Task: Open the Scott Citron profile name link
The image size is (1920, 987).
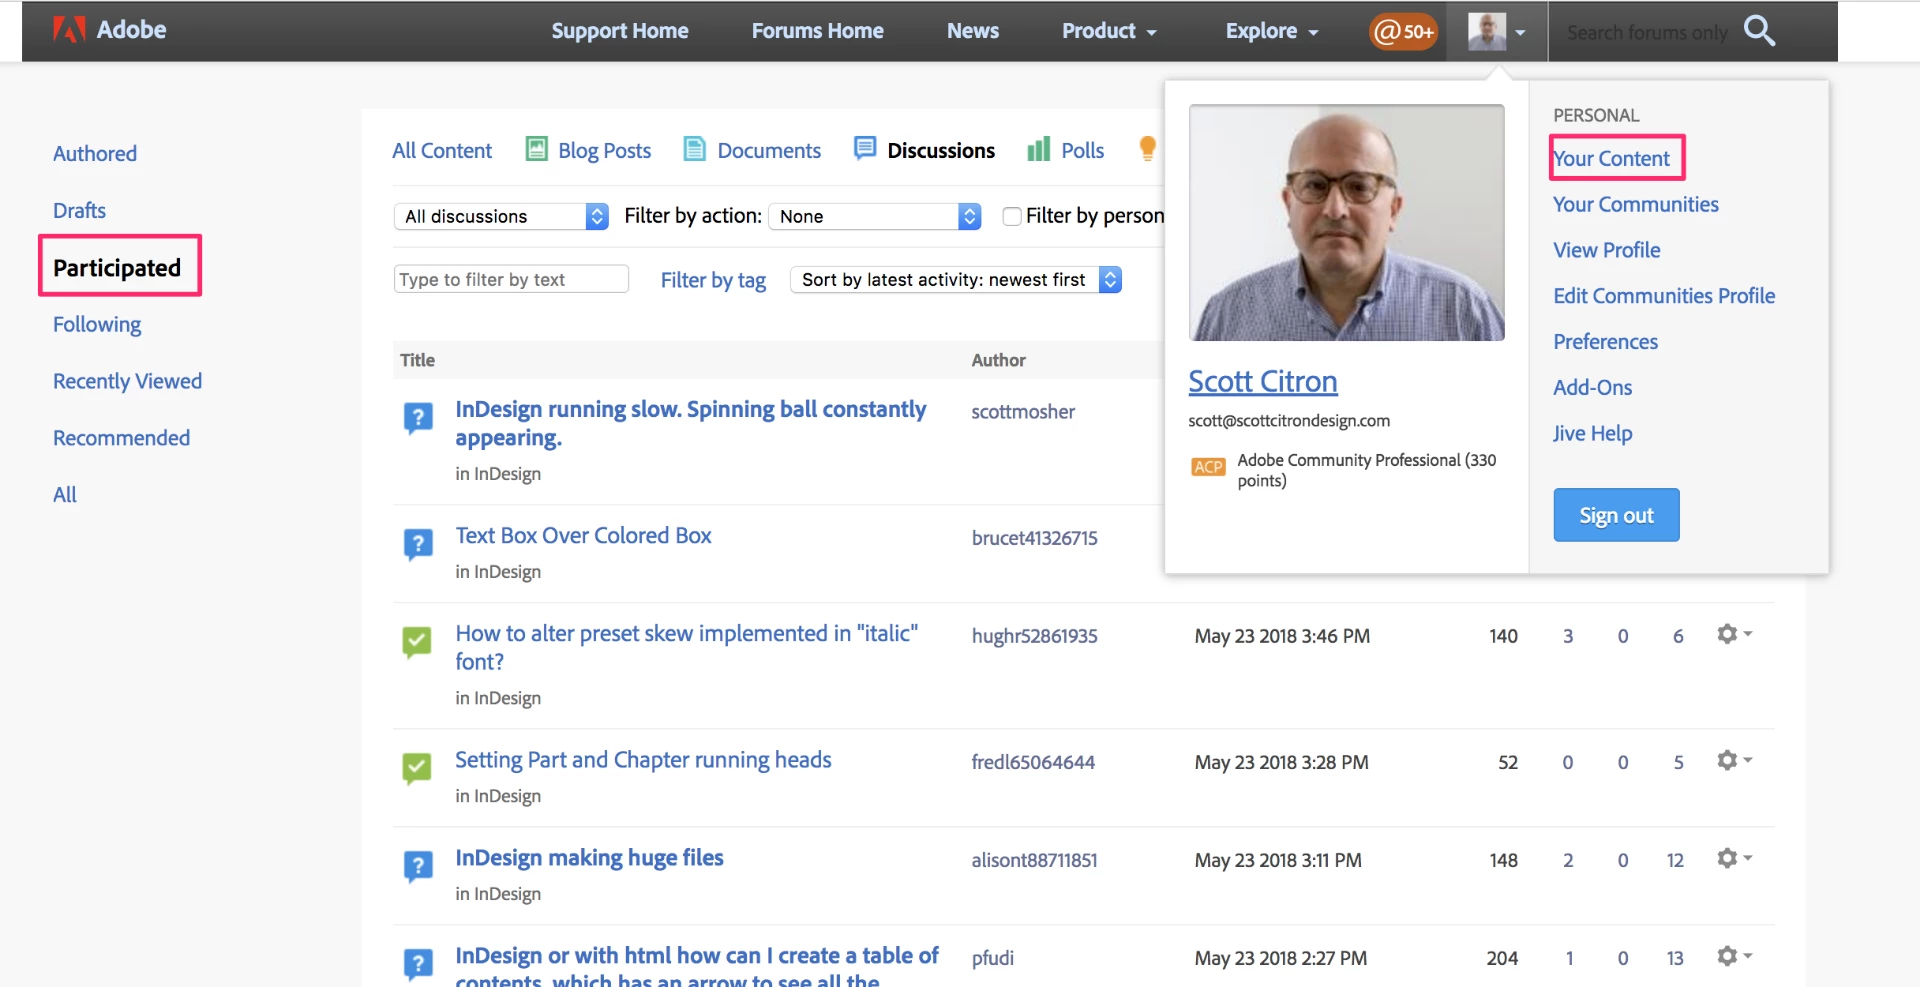Action: (x=1263, y=382)
